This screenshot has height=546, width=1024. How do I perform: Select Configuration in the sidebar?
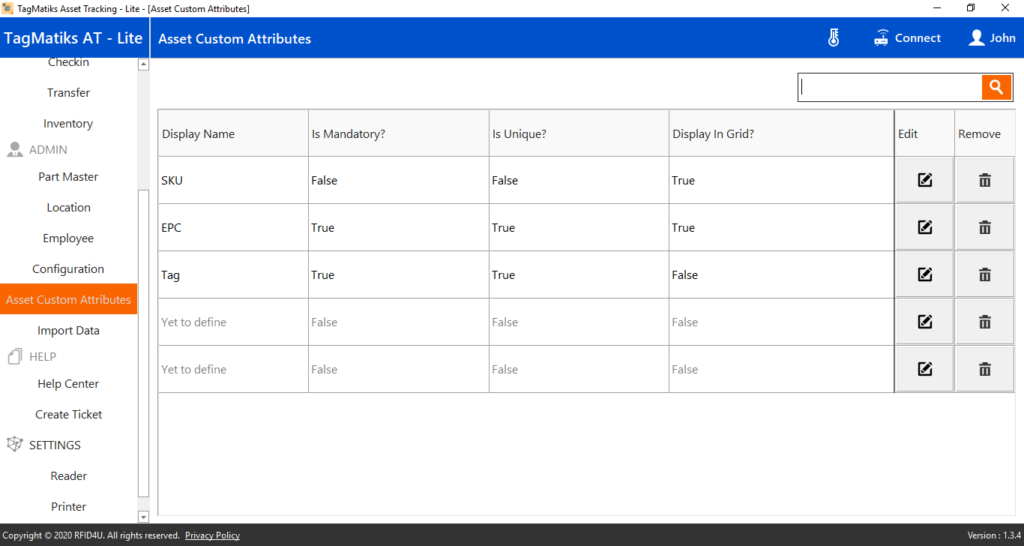(x=69, y=269)
